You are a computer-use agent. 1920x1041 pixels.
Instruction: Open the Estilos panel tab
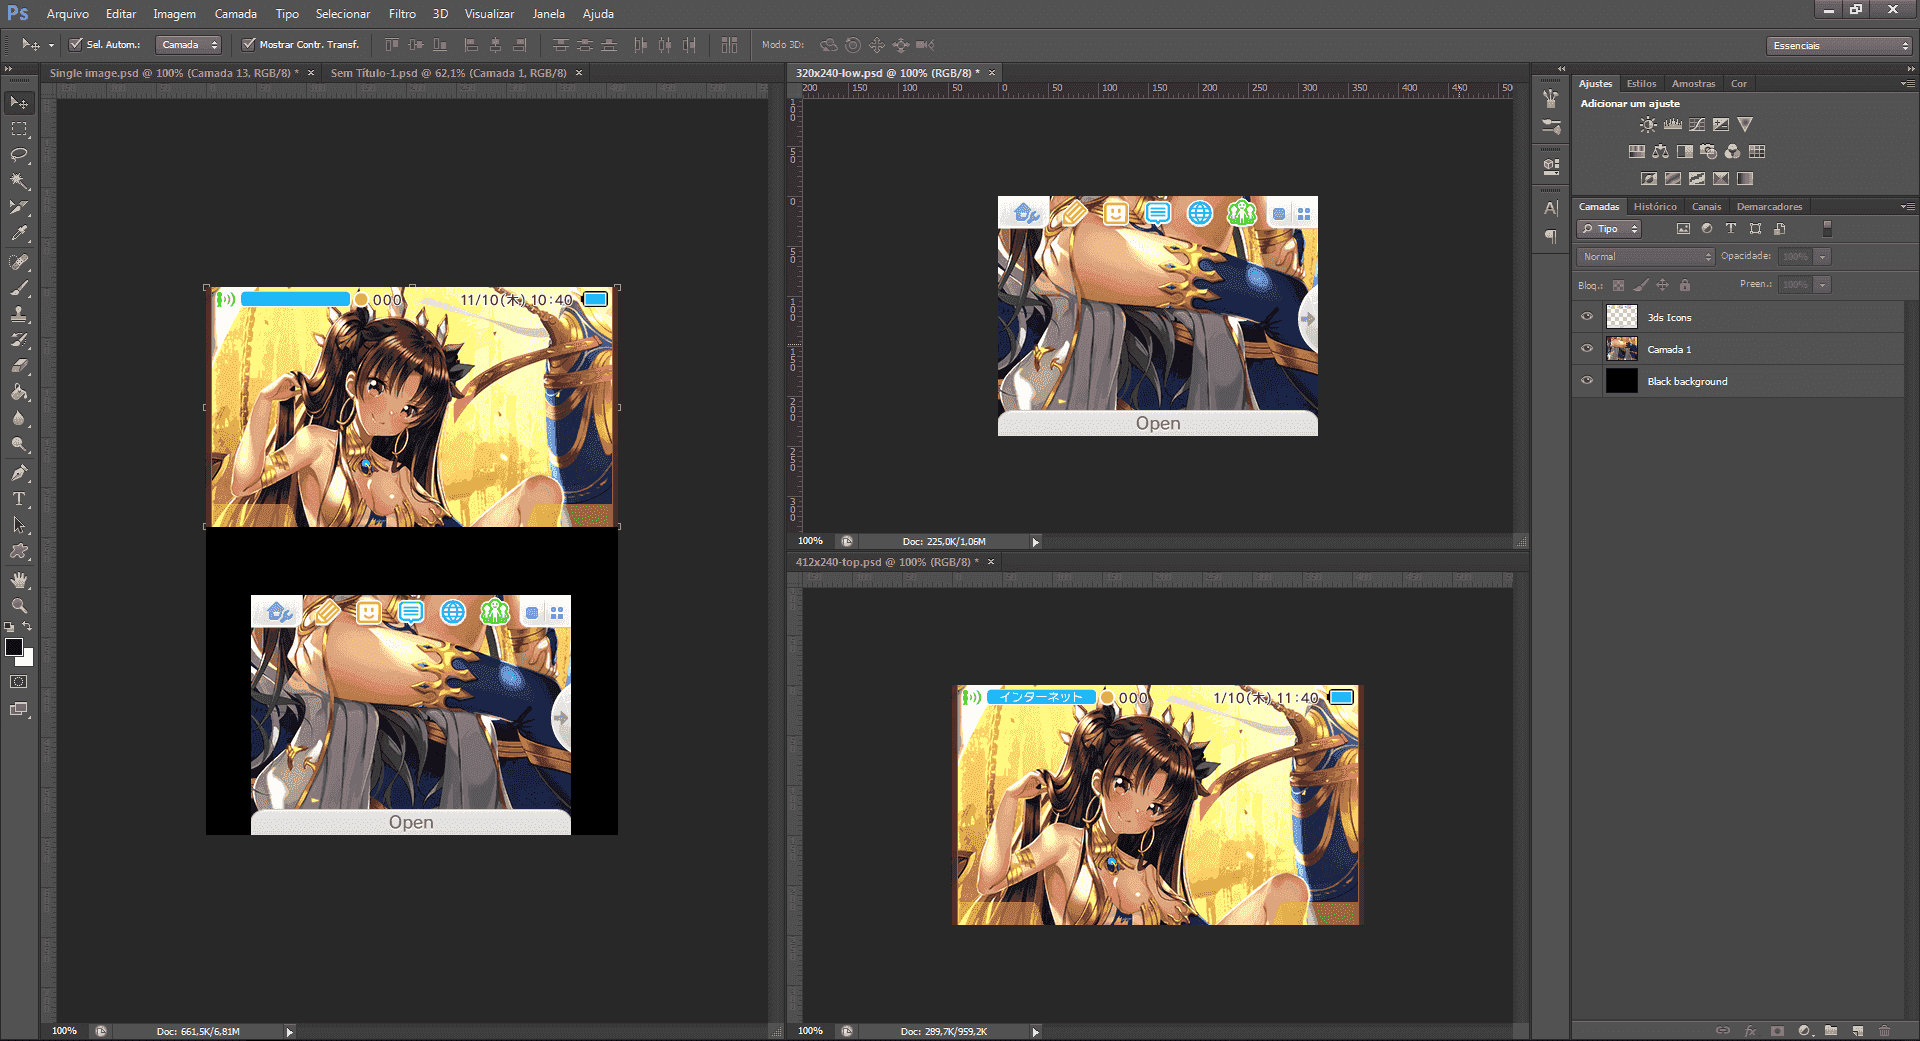1641,84
